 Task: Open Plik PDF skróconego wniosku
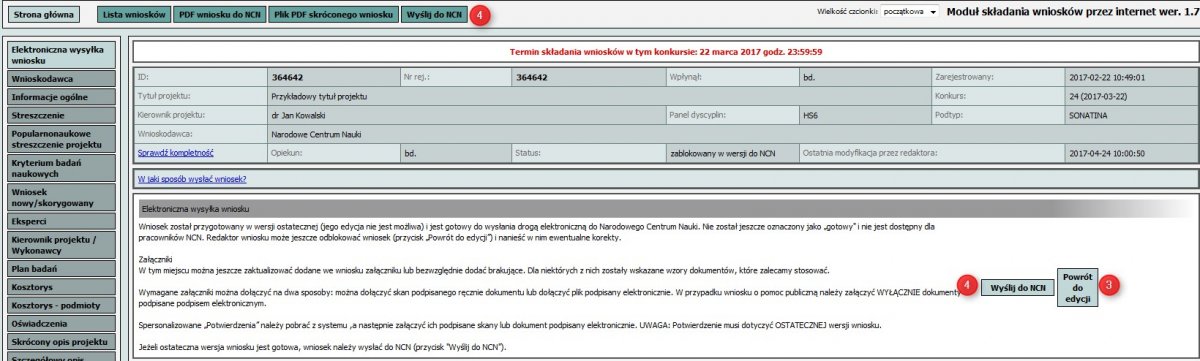click(334, 15)
